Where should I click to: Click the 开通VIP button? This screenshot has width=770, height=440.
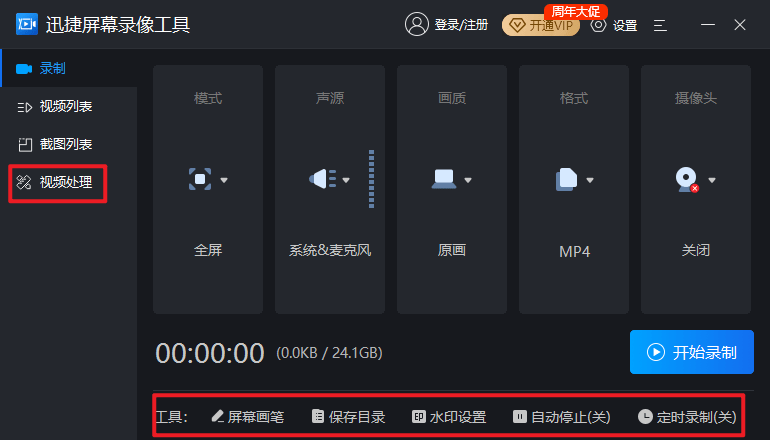pyautogui.click(x=541, y=25)
